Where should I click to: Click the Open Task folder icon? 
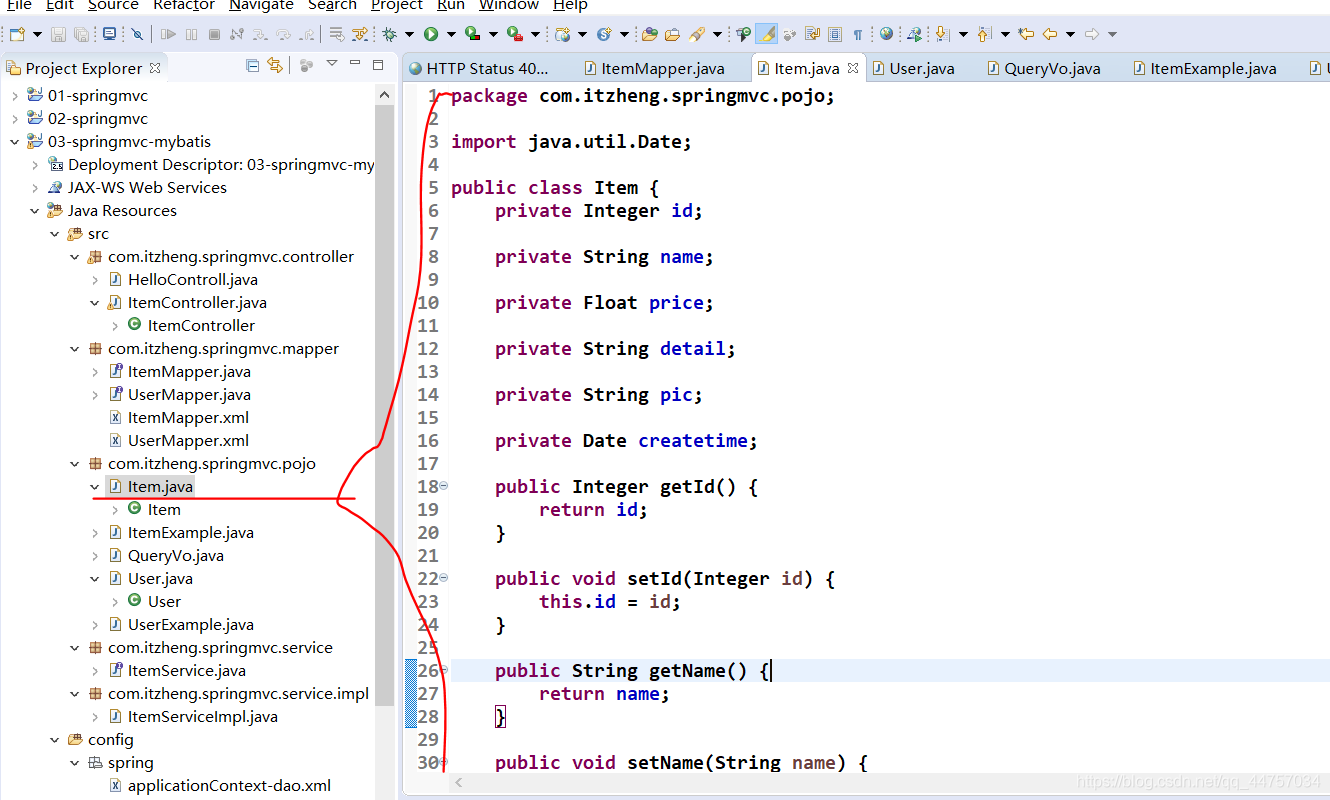(672, 34)
